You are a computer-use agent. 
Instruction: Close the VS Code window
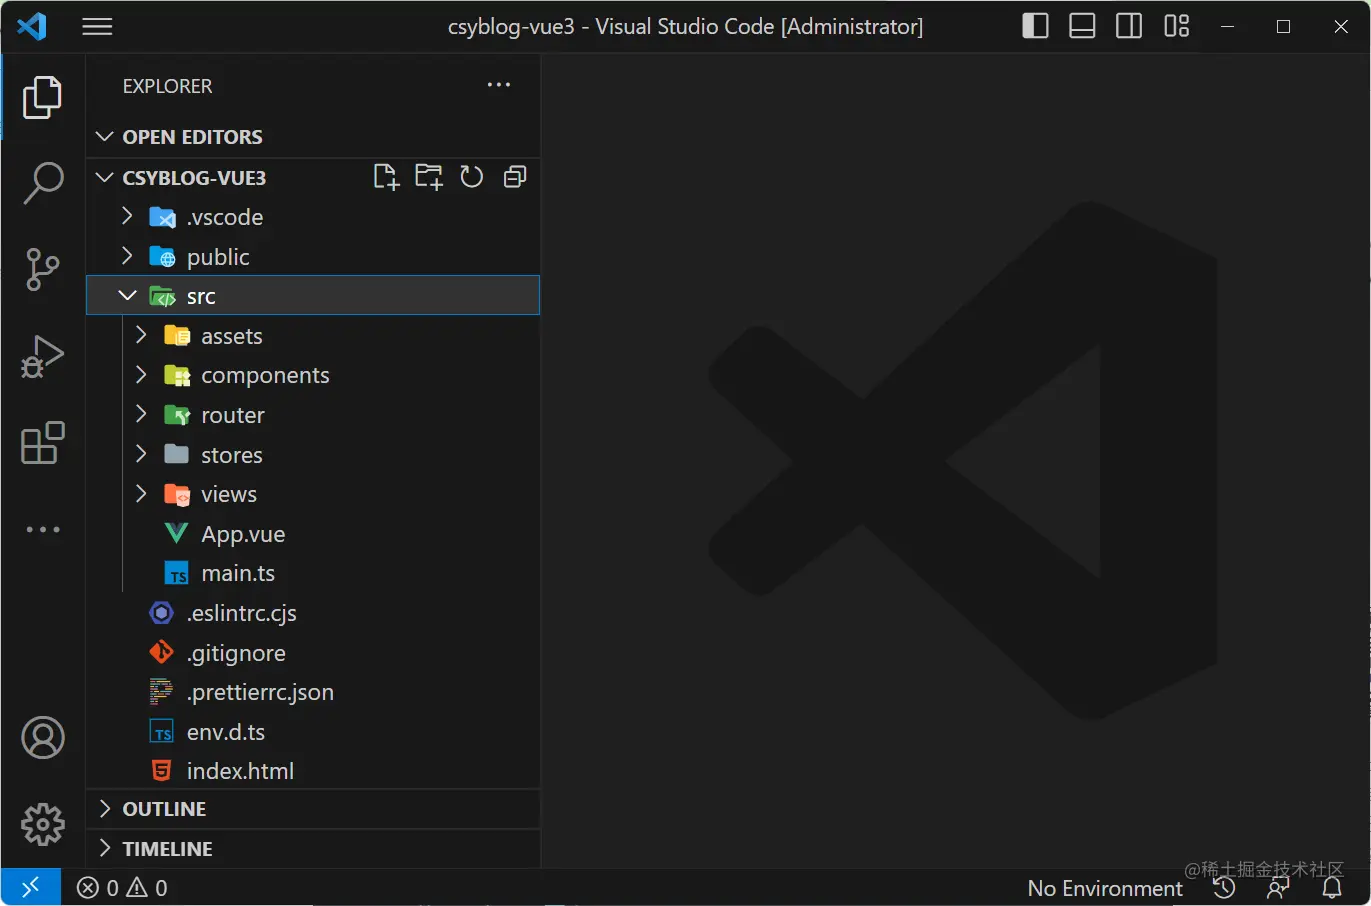coord(1341,27)
